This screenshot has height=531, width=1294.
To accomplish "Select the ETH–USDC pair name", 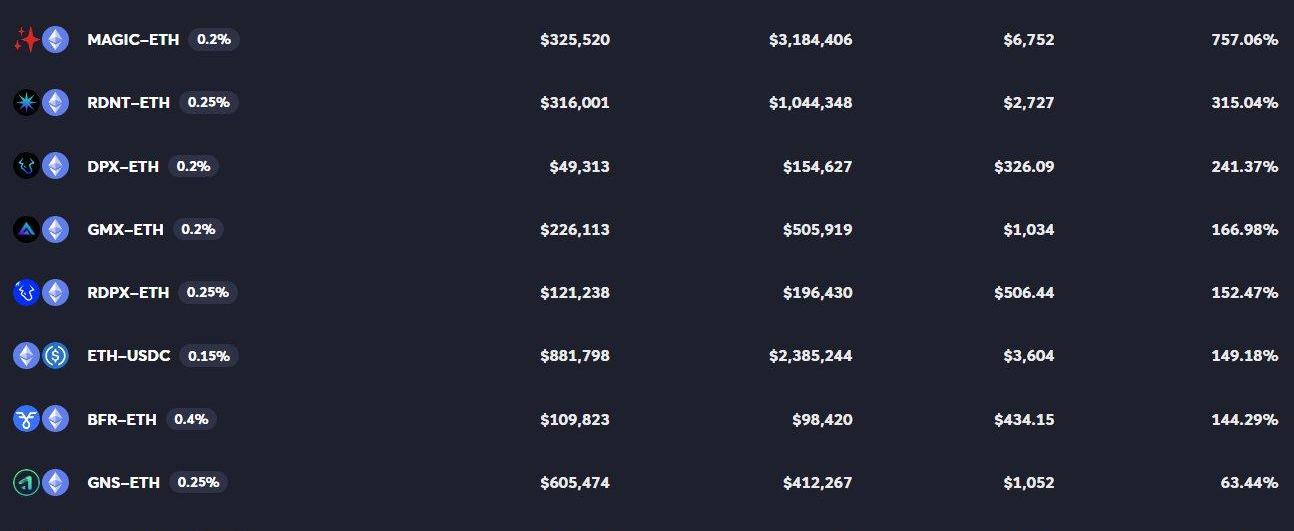I will pos(129,356).
